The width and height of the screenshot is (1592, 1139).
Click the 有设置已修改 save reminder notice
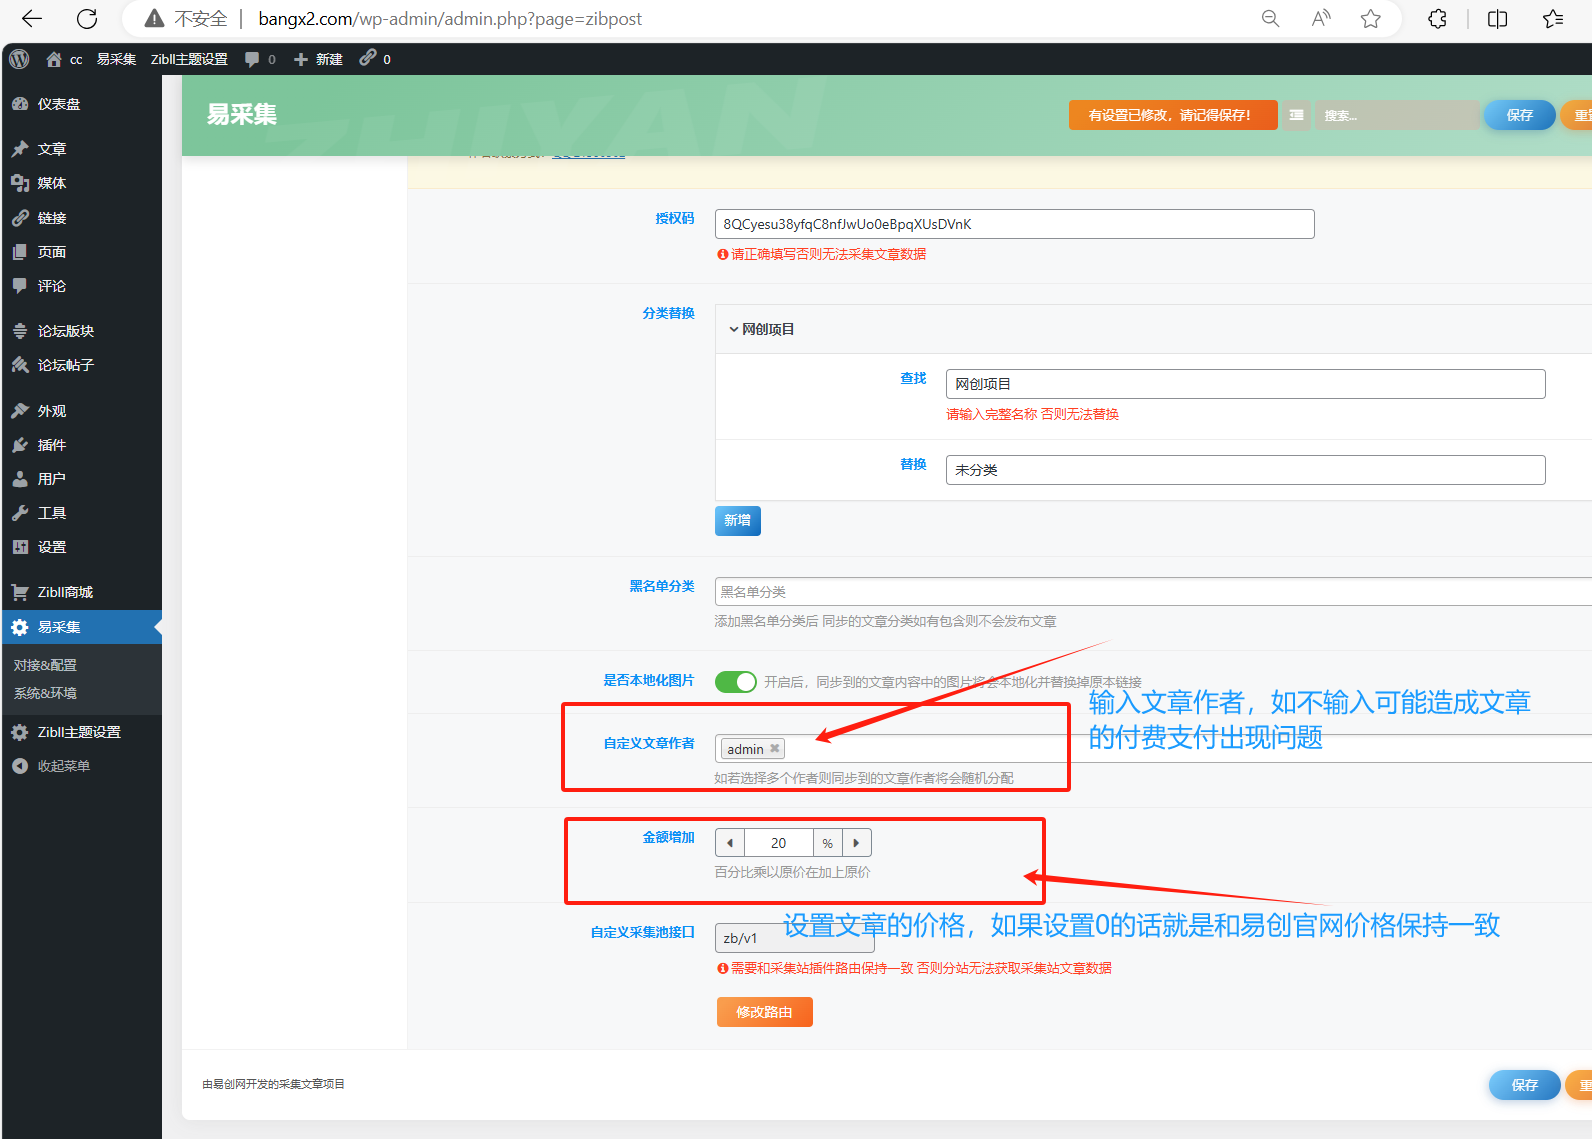coord(1173,115)
